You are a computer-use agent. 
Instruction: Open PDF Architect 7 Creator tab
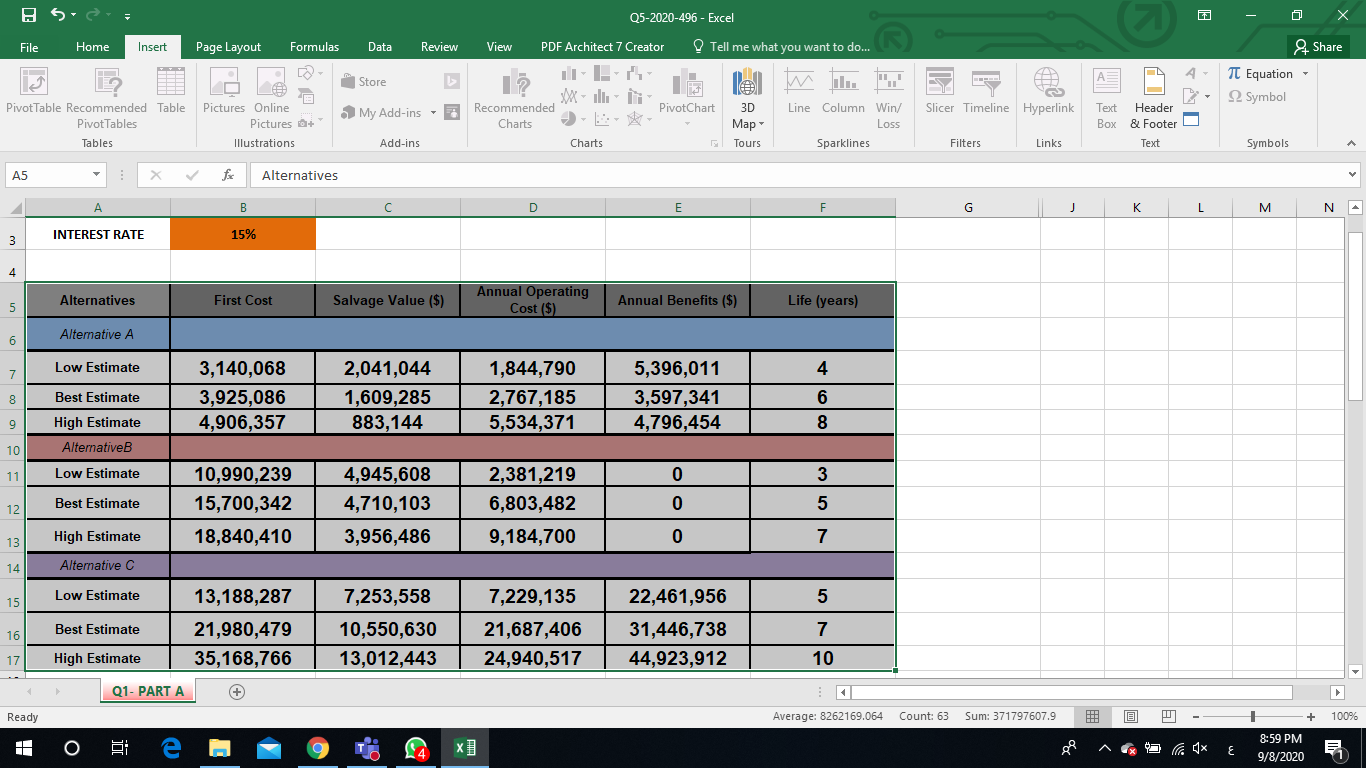[x=602, y=47]
